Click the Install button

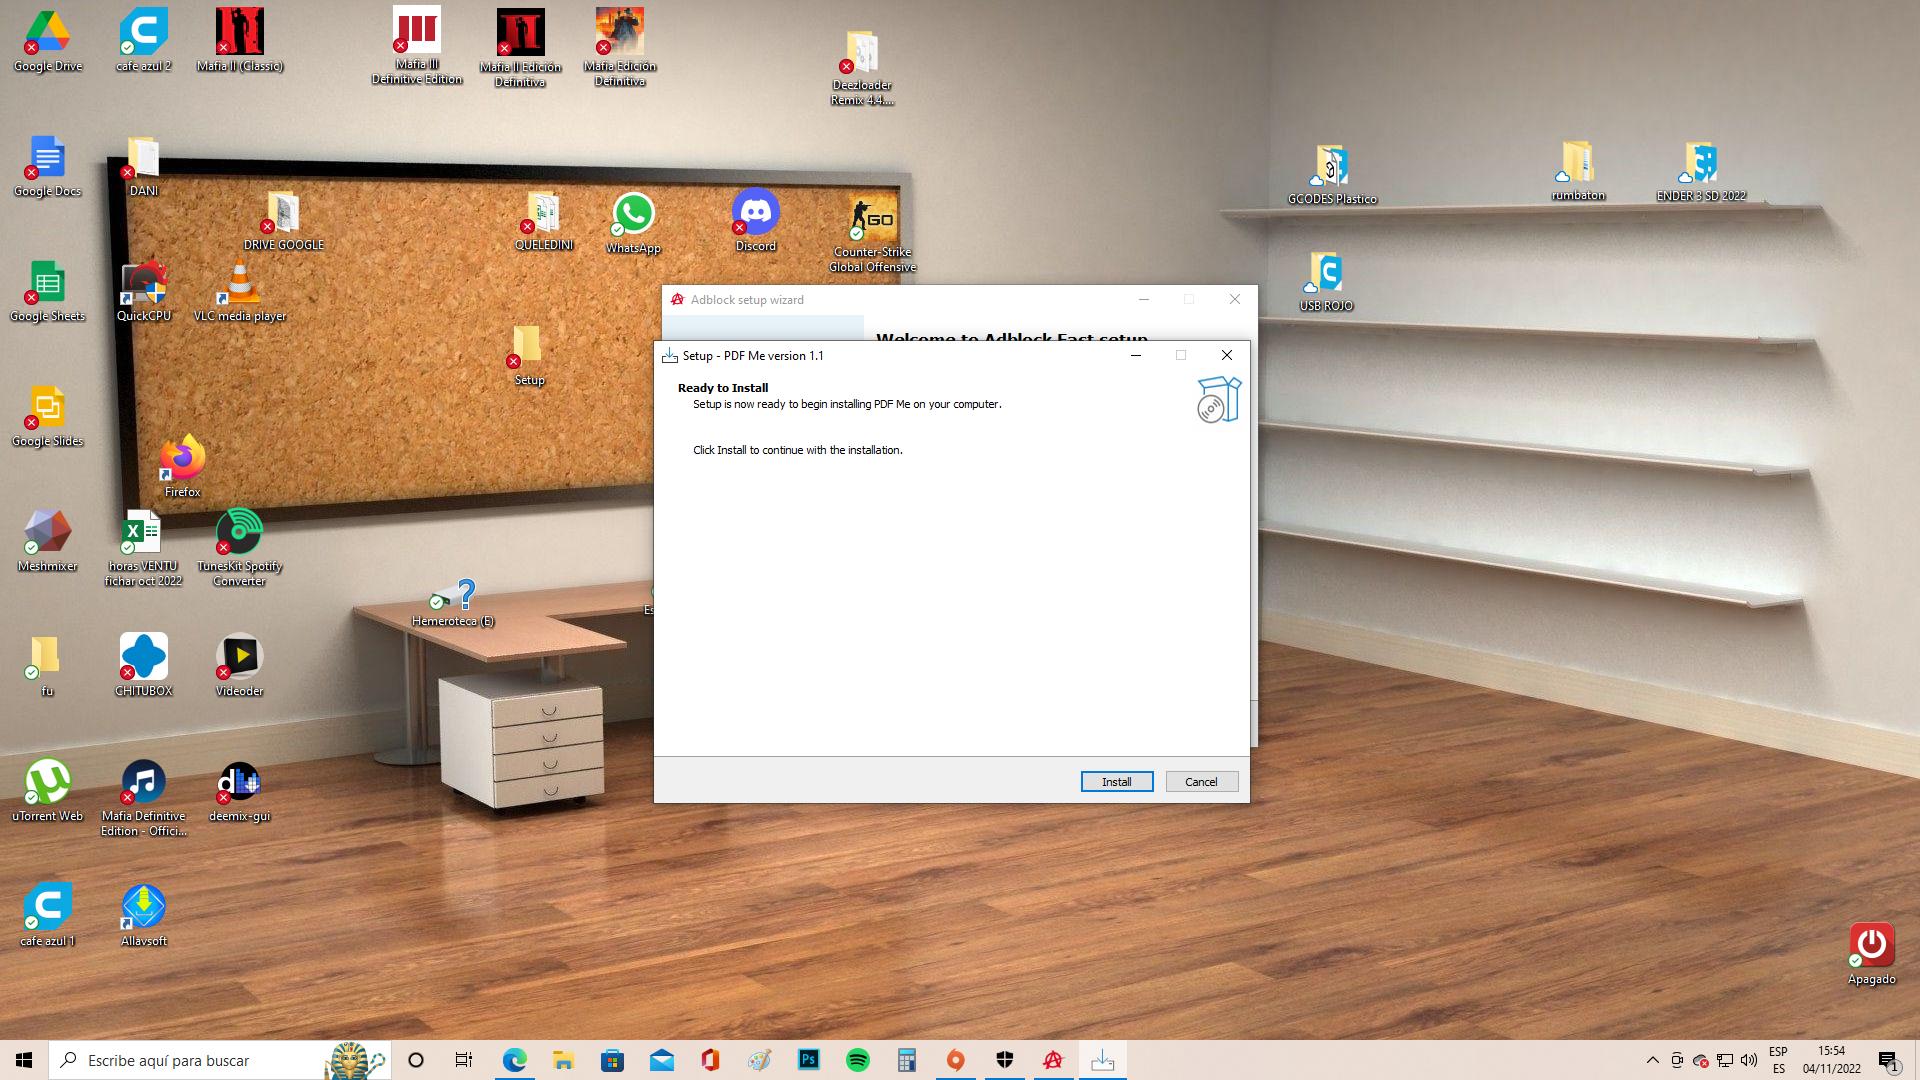pos(1116,782)
